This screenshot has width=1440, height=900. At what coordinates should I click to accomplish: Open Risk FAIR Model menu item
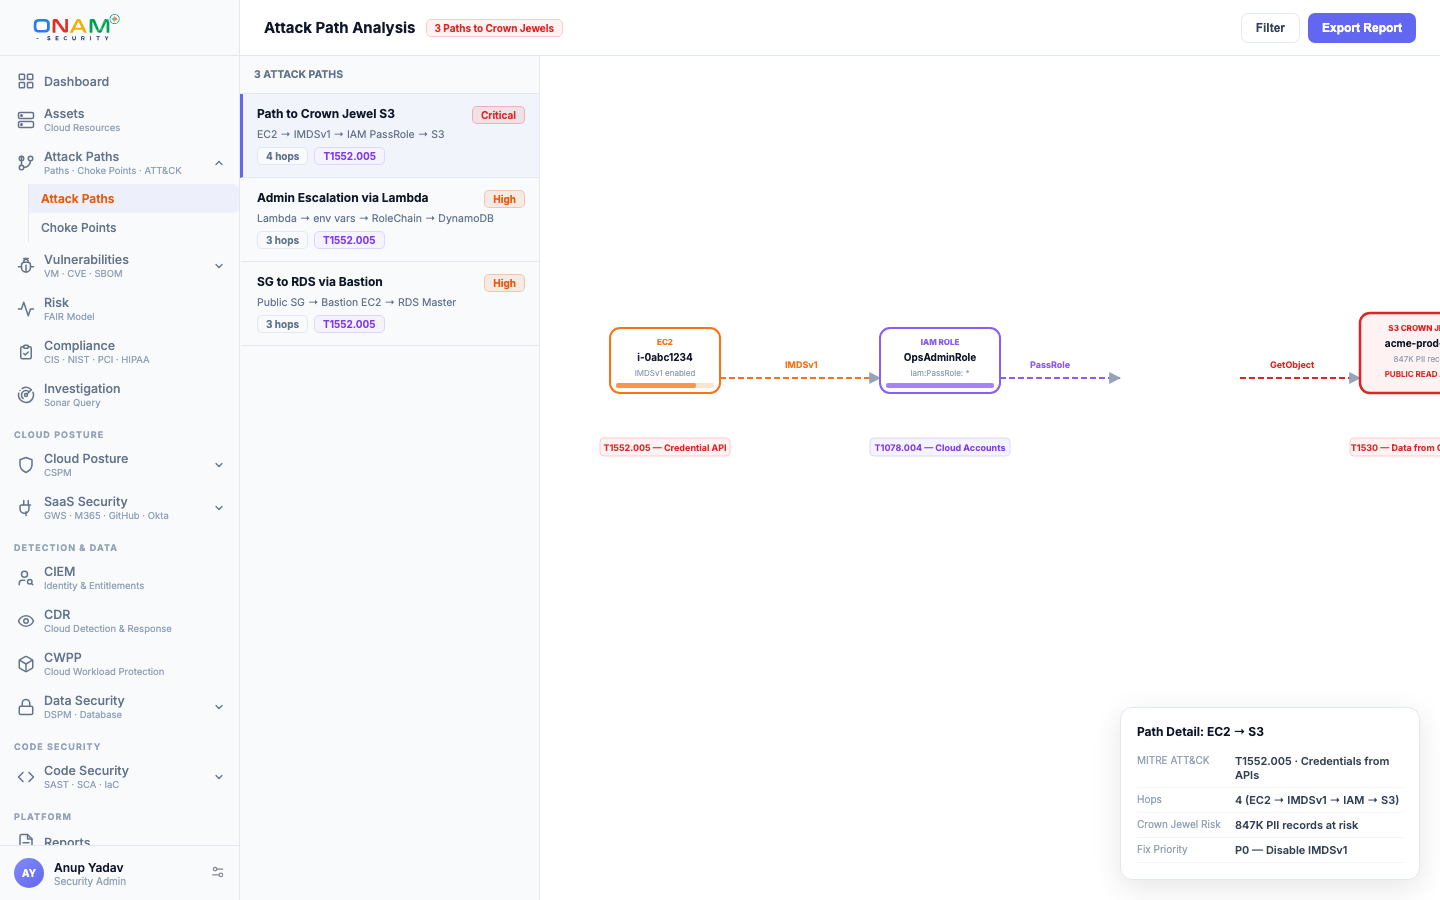click(120, 309)
